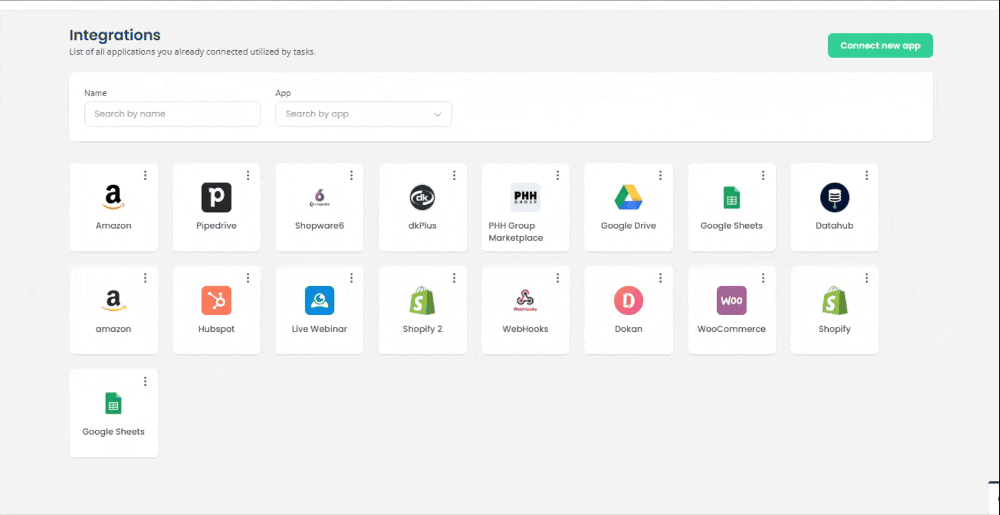Expand the Shopware6 card three-dot menu
The width and height of the screenshot is (1000, 515).
351,175
